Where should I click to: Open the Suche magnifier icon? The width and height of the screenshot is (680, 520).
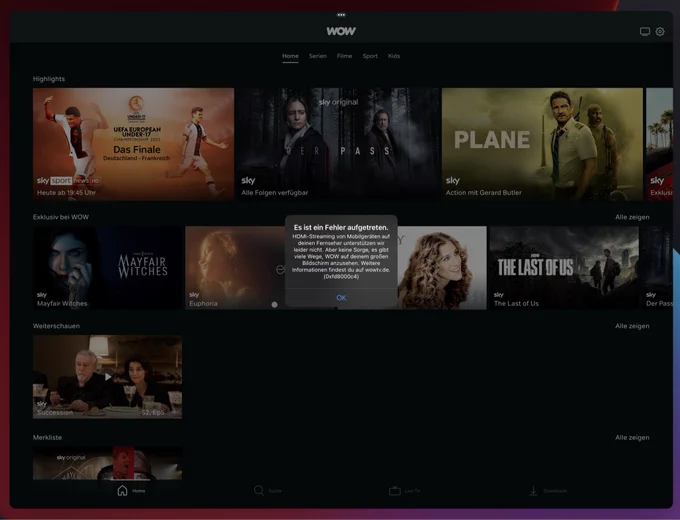pos(259,491)
